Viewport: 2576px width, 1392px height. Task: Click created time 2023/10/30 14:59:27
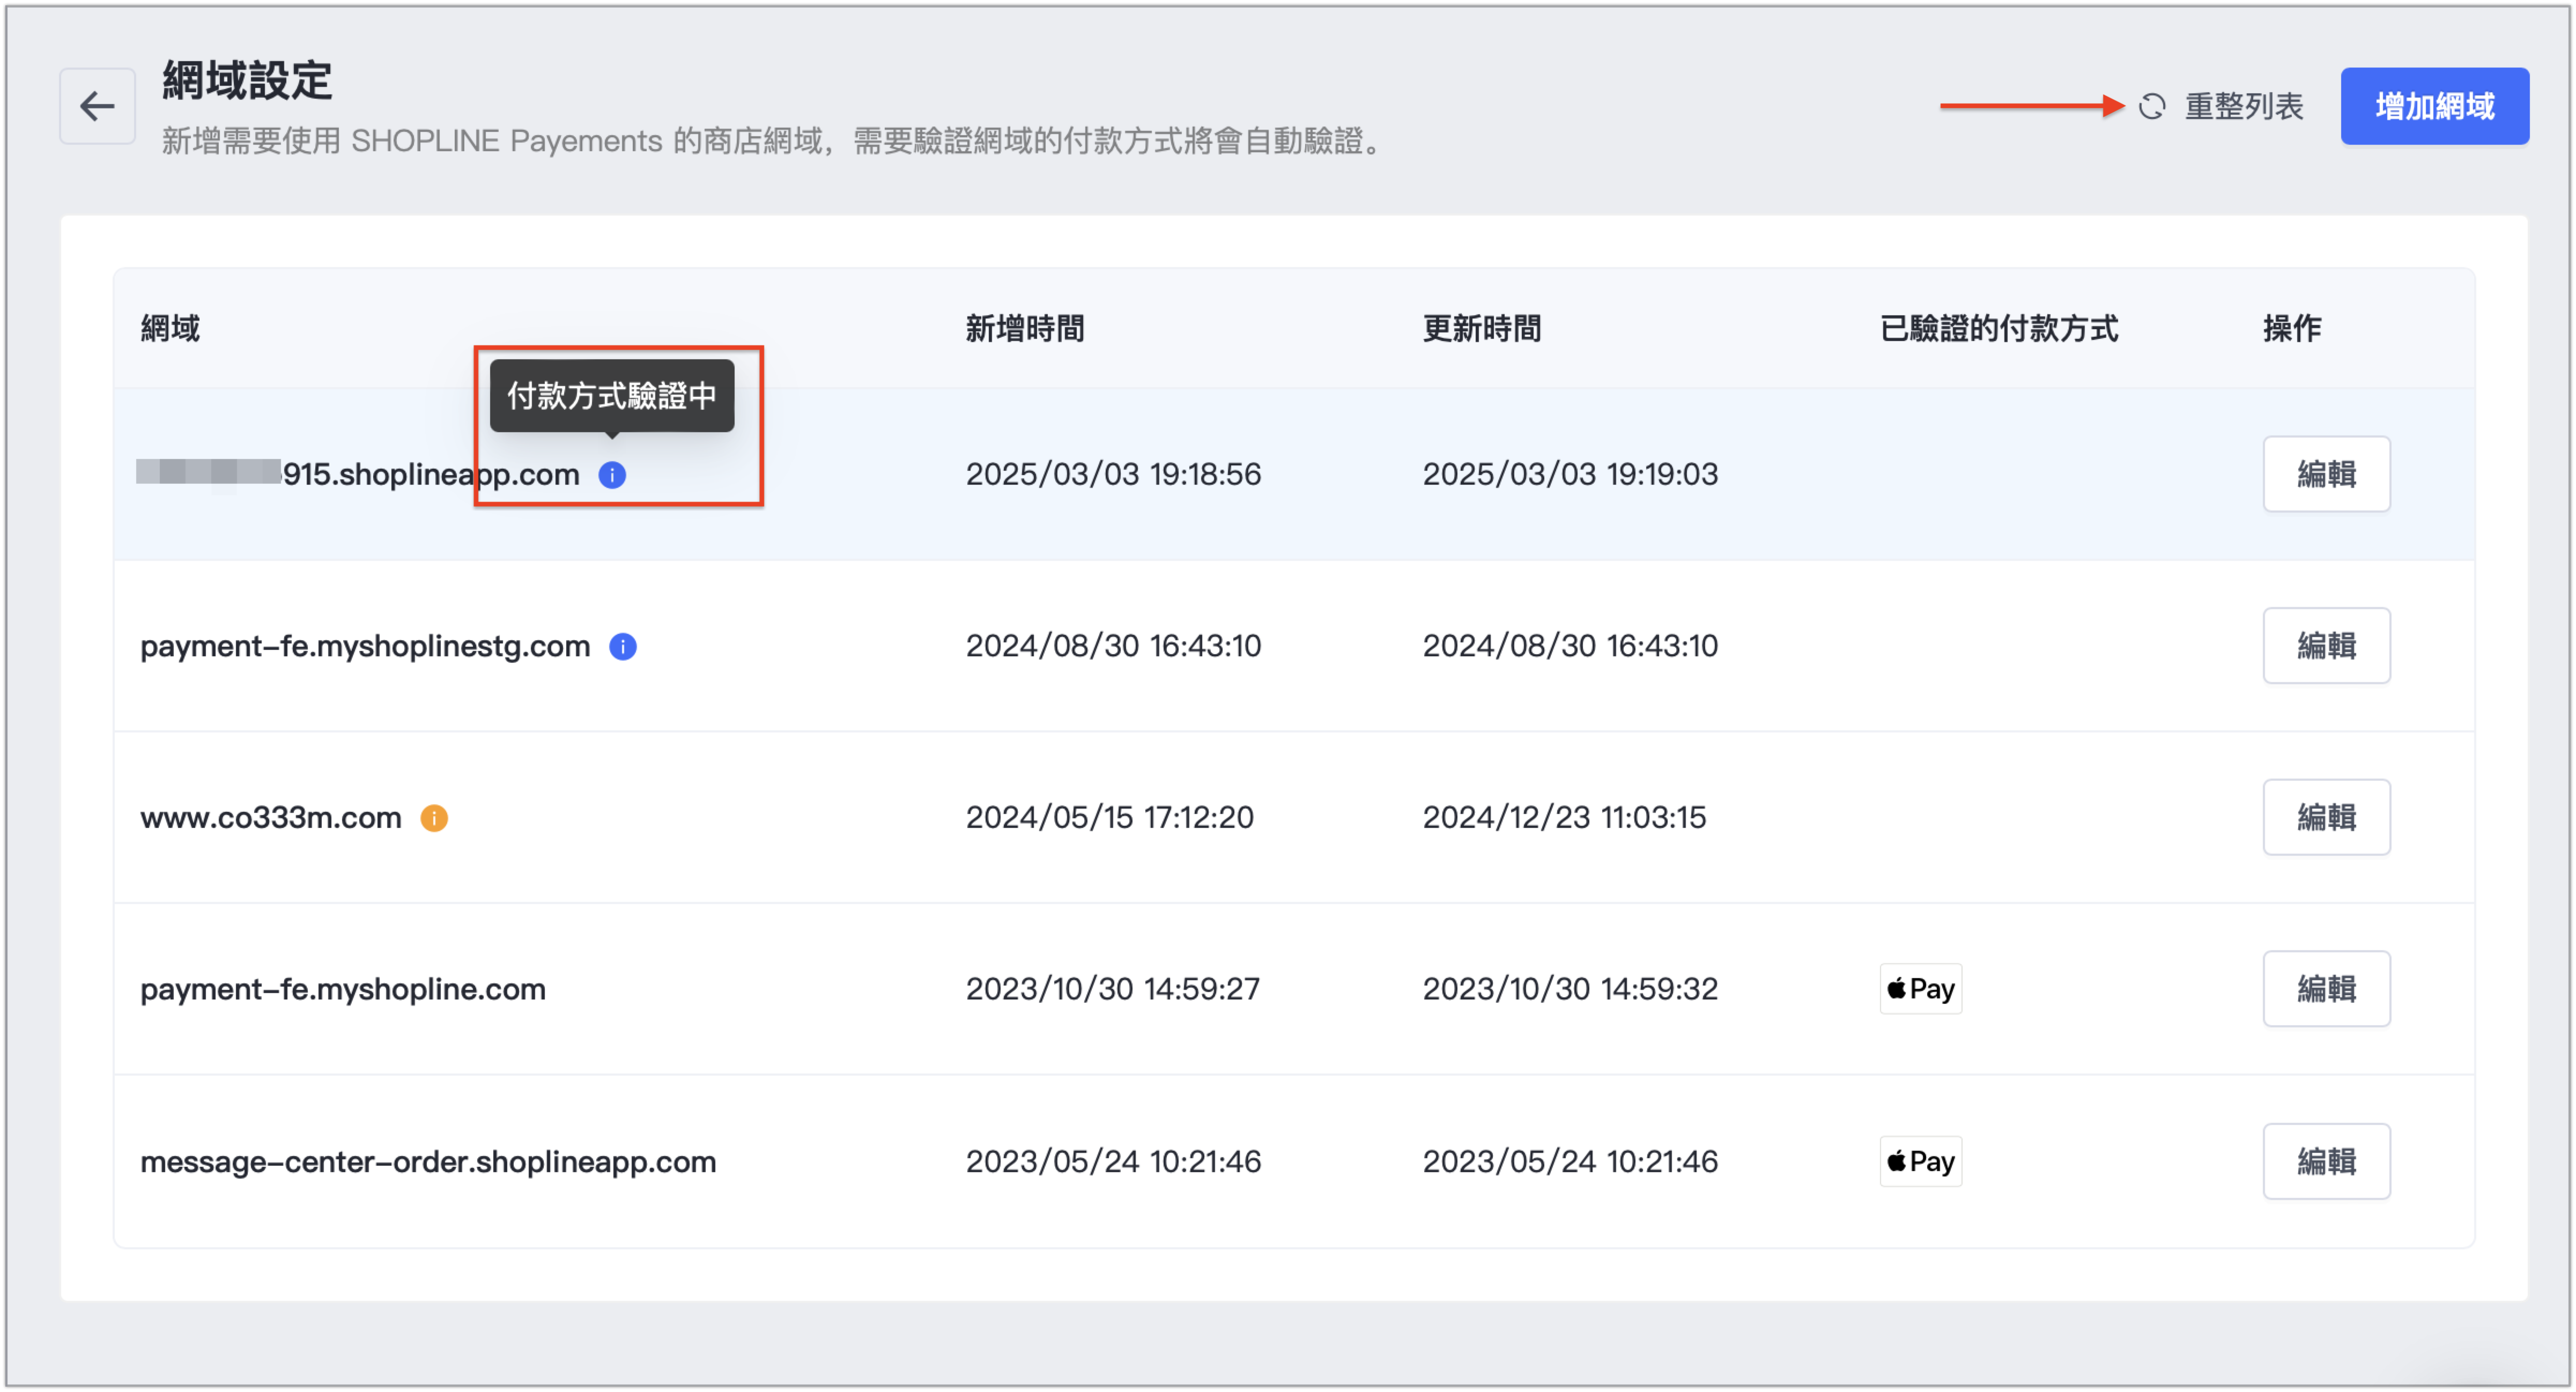point(1112,989)
